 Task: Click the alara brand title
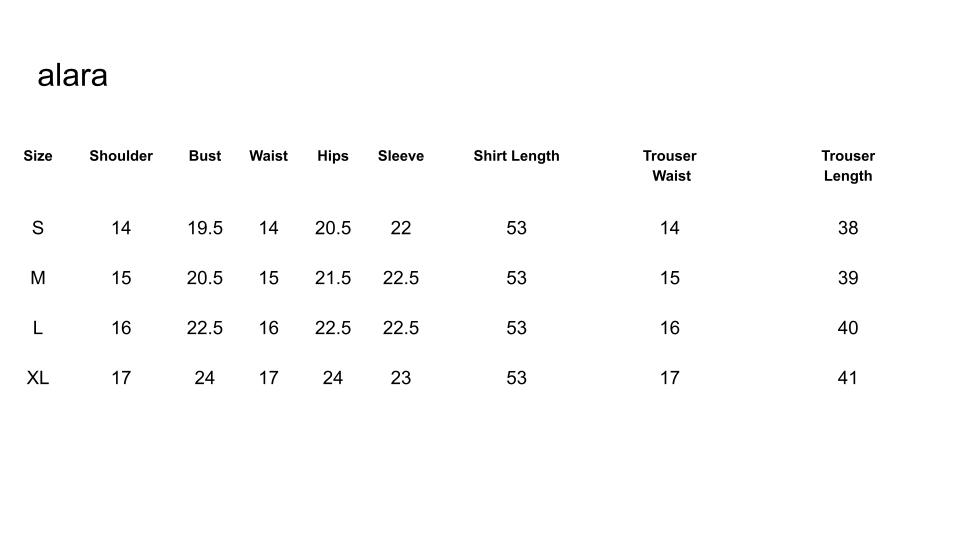(72, 76)
